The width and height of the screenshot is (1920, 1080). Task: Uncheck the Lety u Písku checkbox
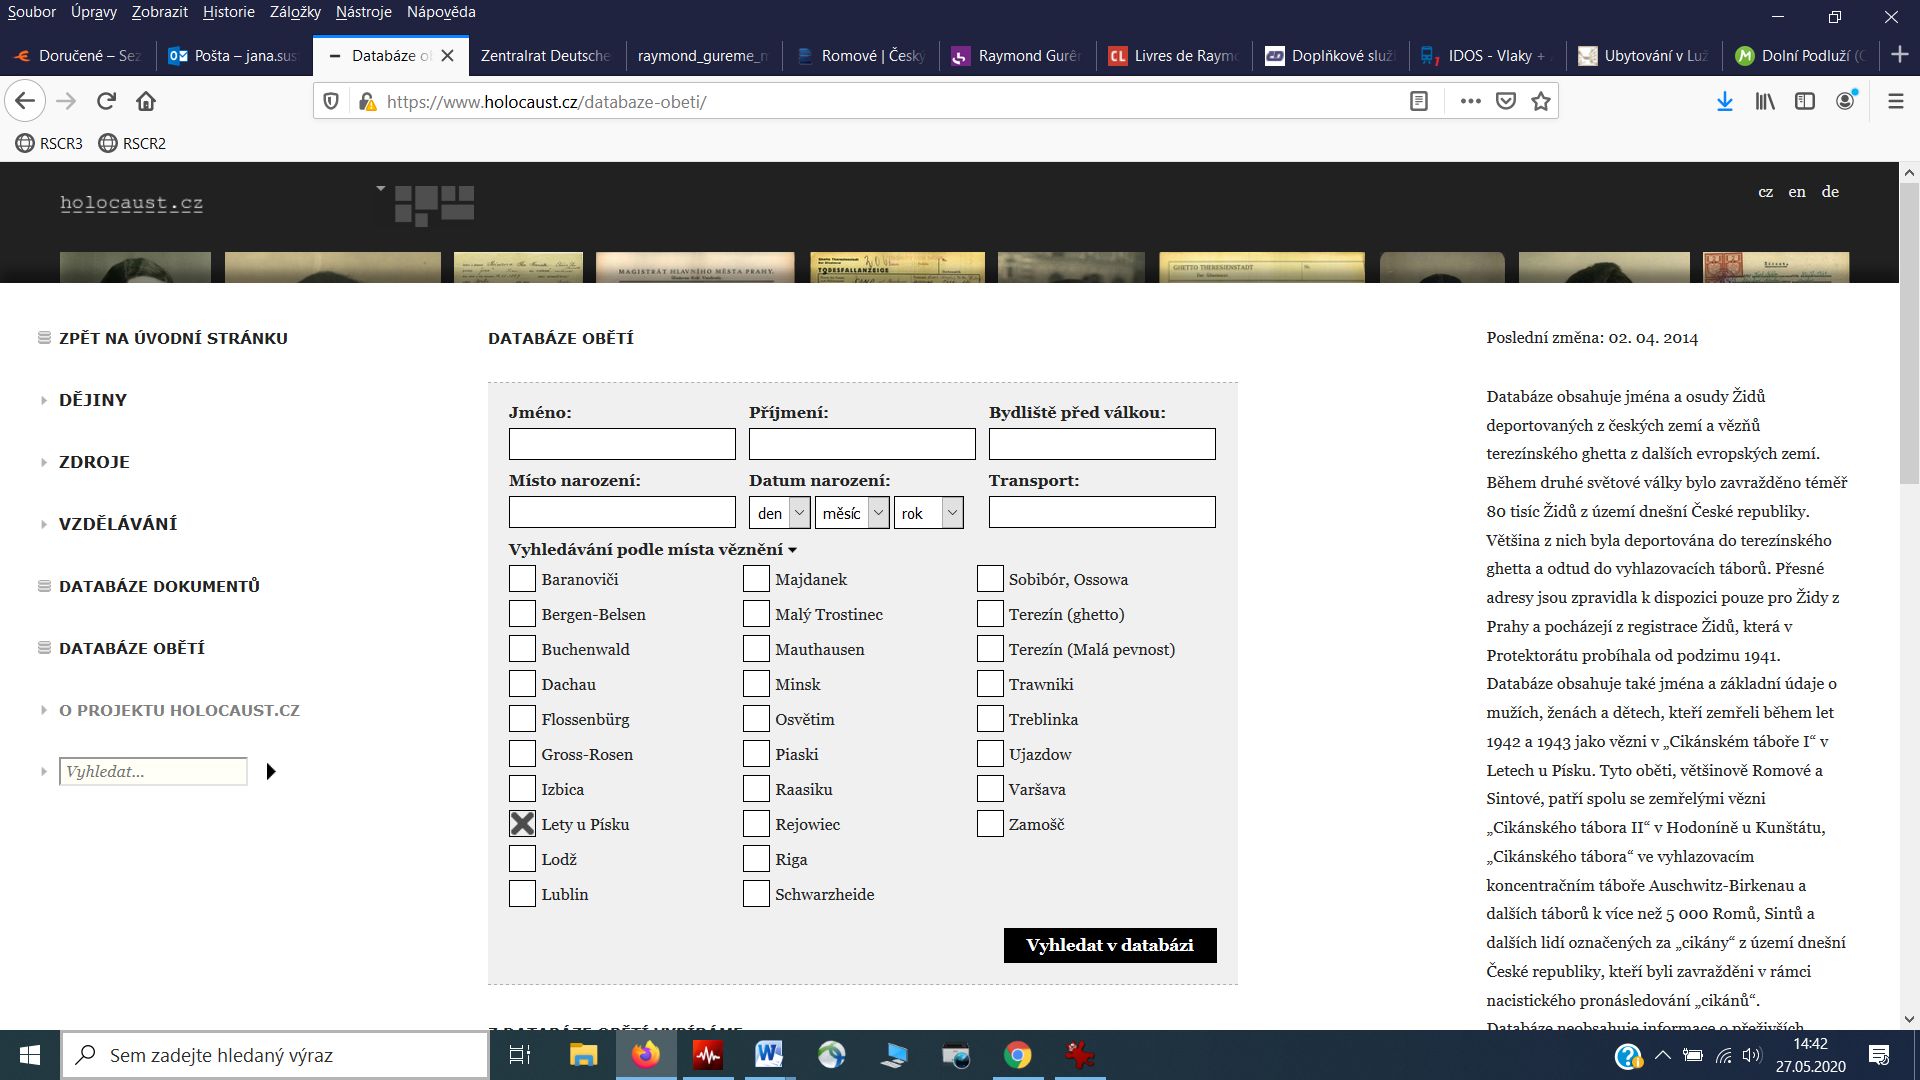pyautogui.click(x=522, y=824)
